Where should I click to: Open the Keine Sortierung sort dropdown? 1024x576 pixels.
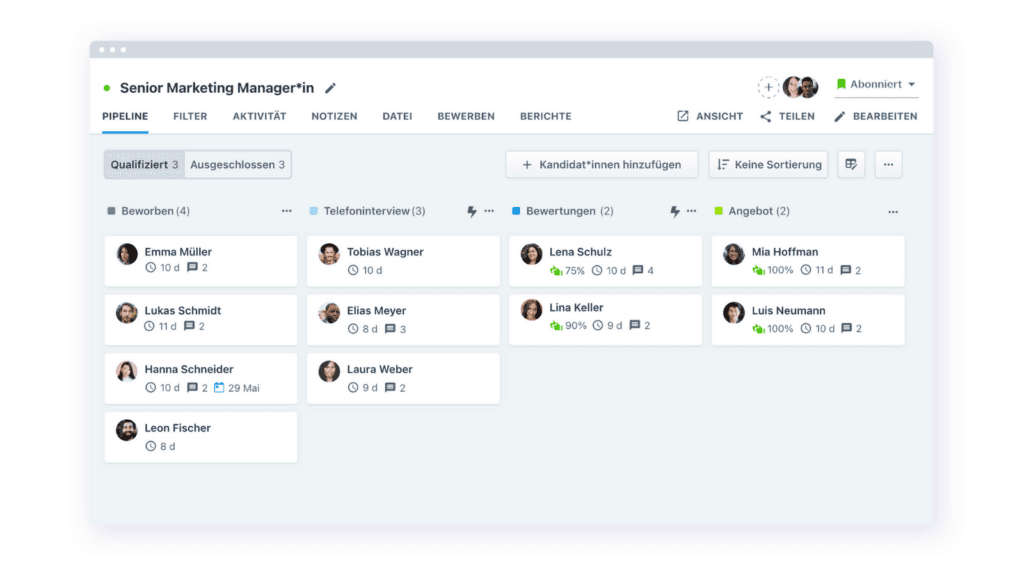coord(769,165)
